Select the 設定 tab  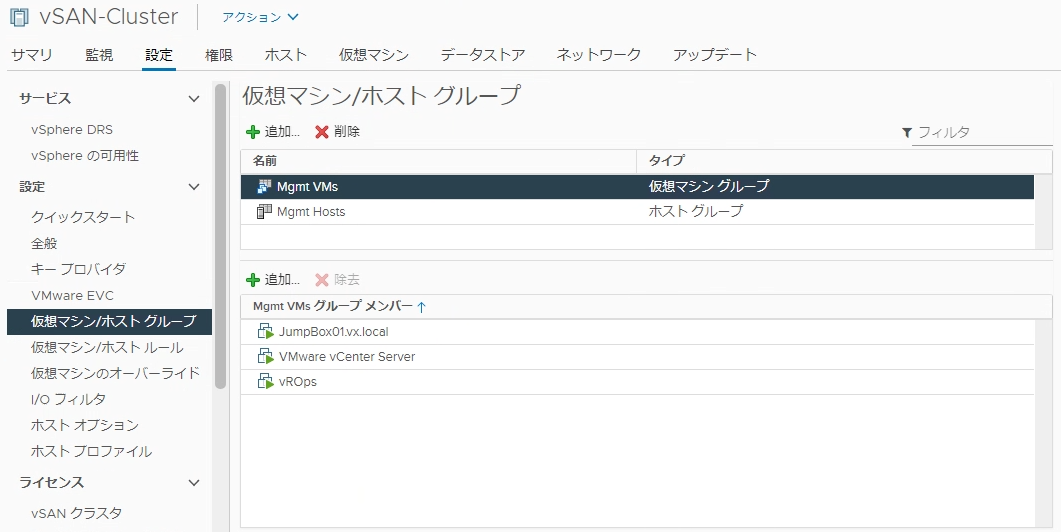(x=159, y=55)
